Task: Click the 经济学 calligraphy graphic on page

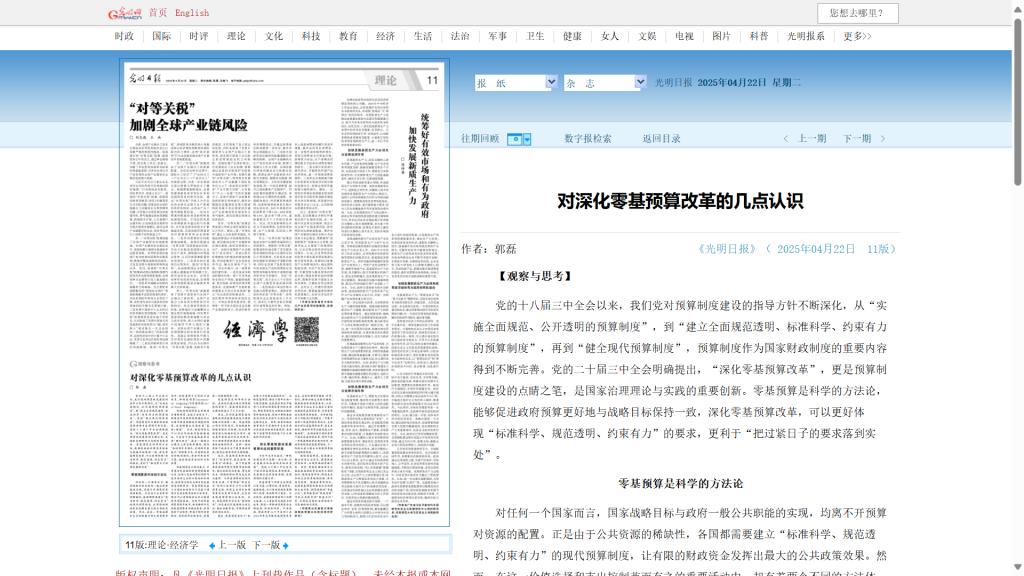Action: [252, 330]
